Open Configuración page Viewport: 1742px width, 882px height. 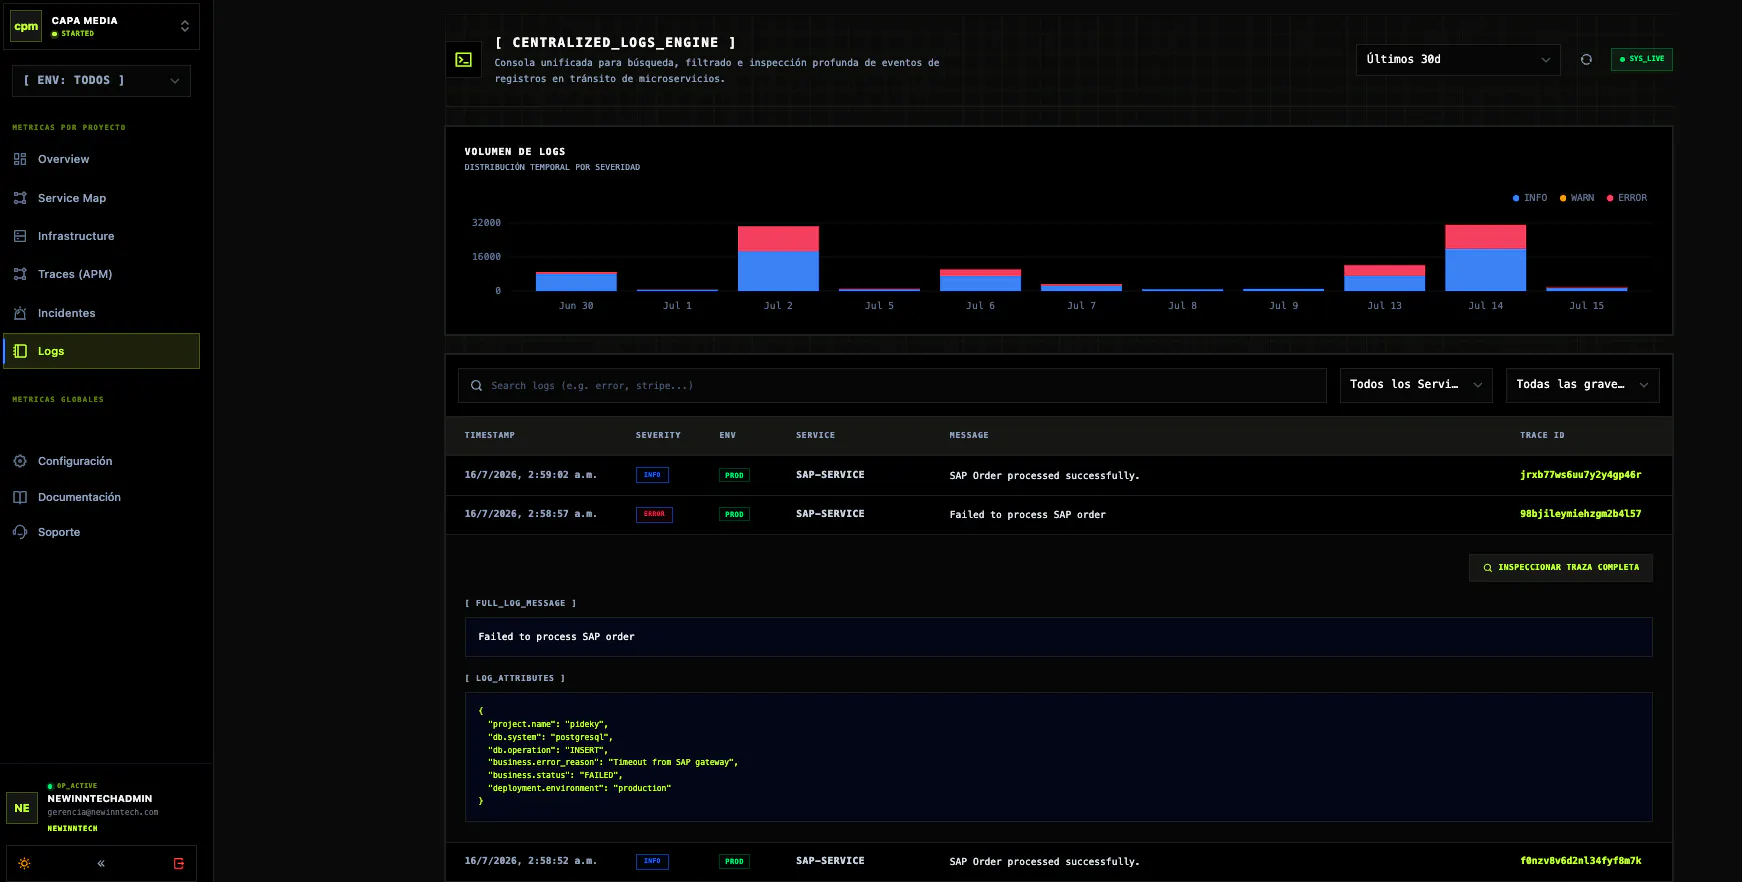(x=75, y=461)
